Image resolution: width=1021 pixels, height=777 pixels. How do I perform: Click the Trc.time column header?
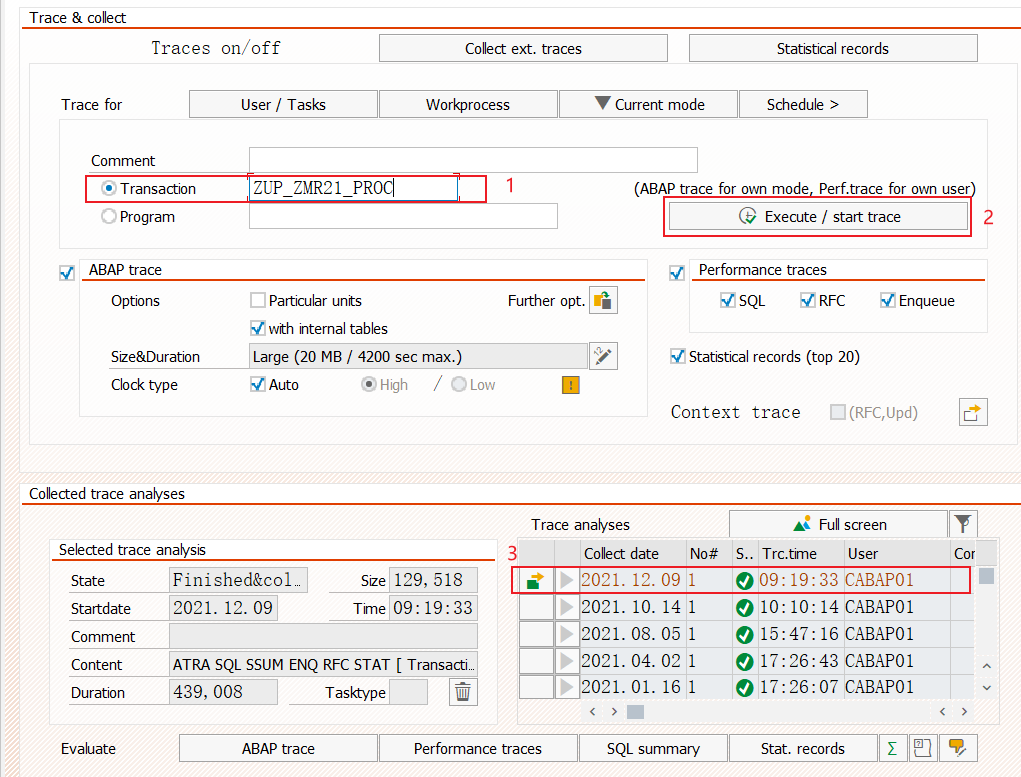(801, 554)
